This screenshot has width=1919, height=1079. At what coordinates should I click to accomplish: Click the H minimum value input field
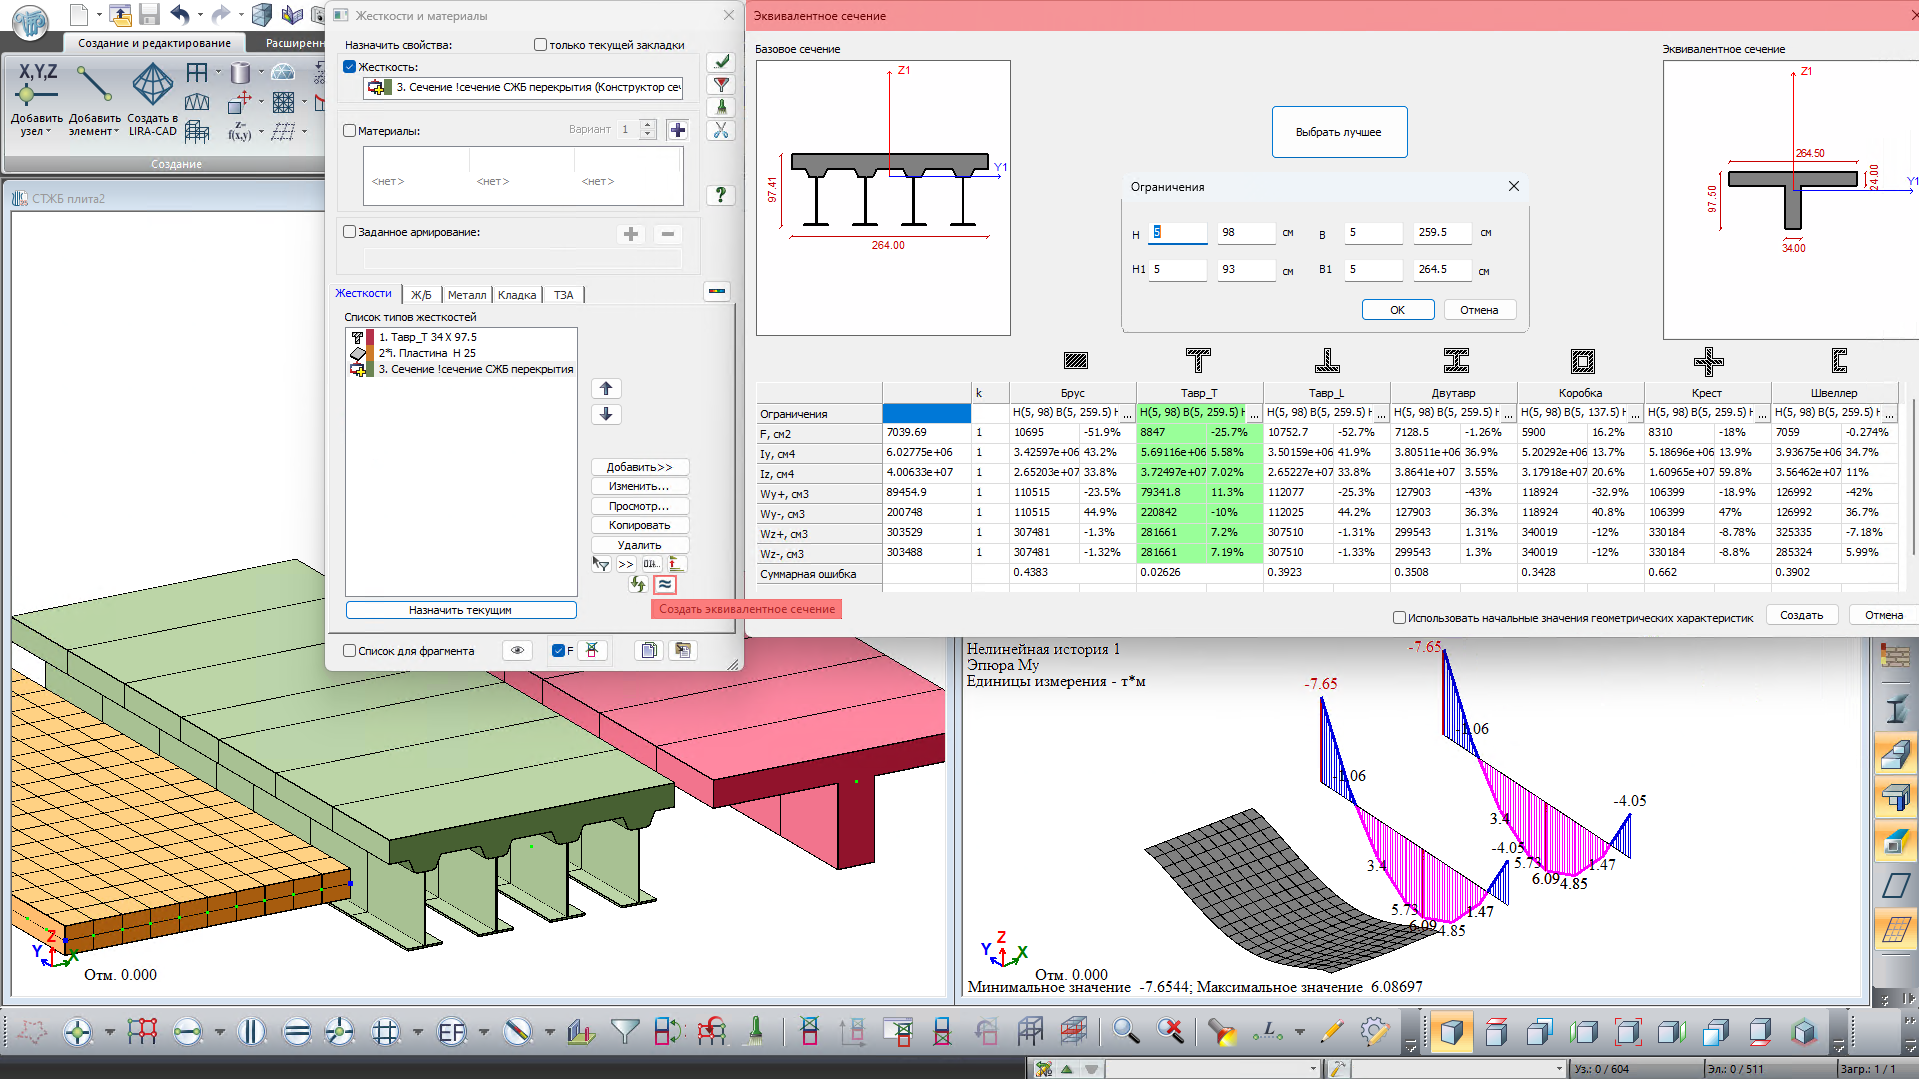1177,233
